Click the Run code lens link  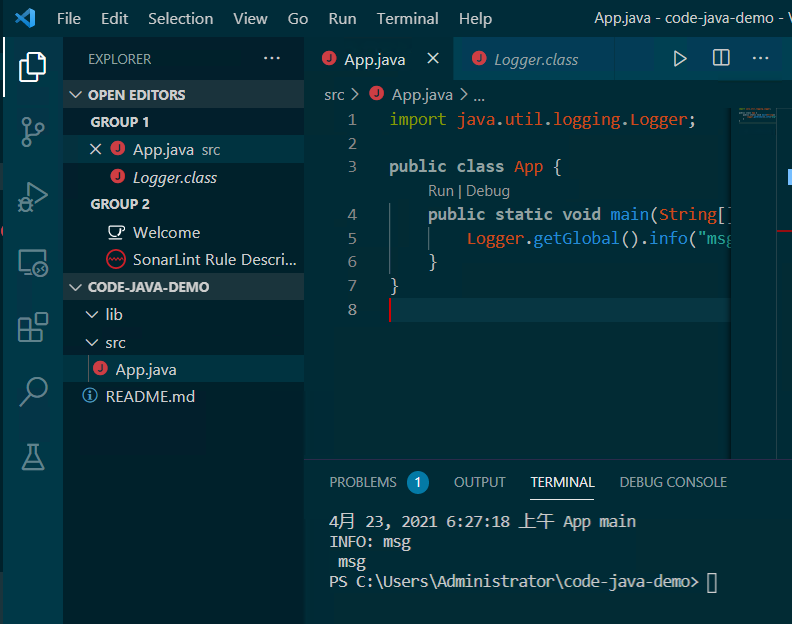(440, 191)
